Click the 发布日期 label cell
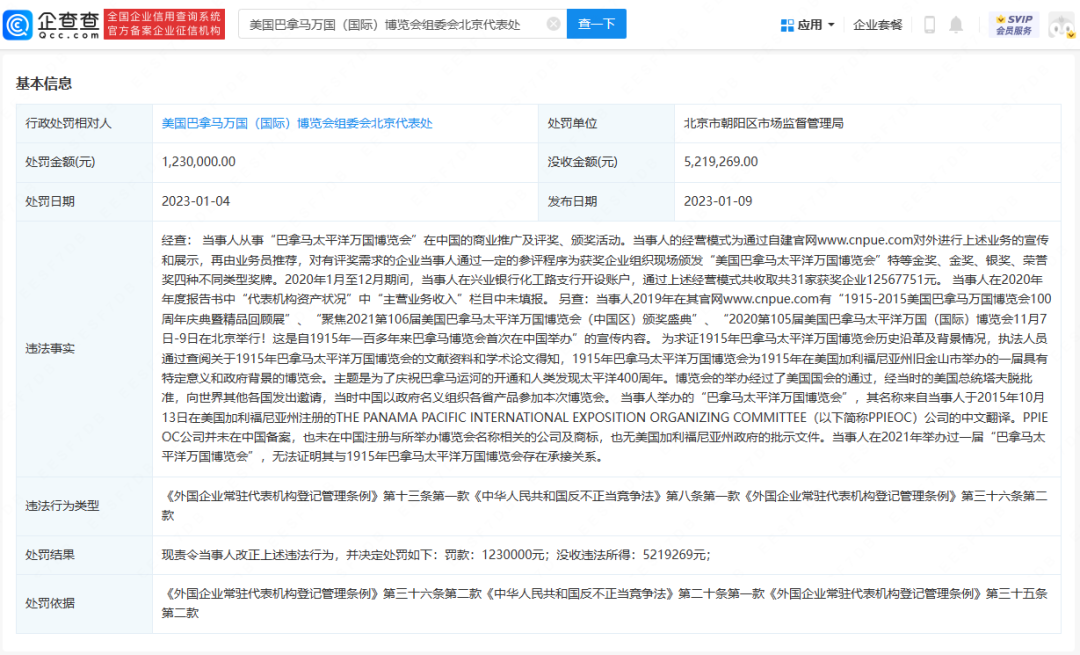 point(606,201)
